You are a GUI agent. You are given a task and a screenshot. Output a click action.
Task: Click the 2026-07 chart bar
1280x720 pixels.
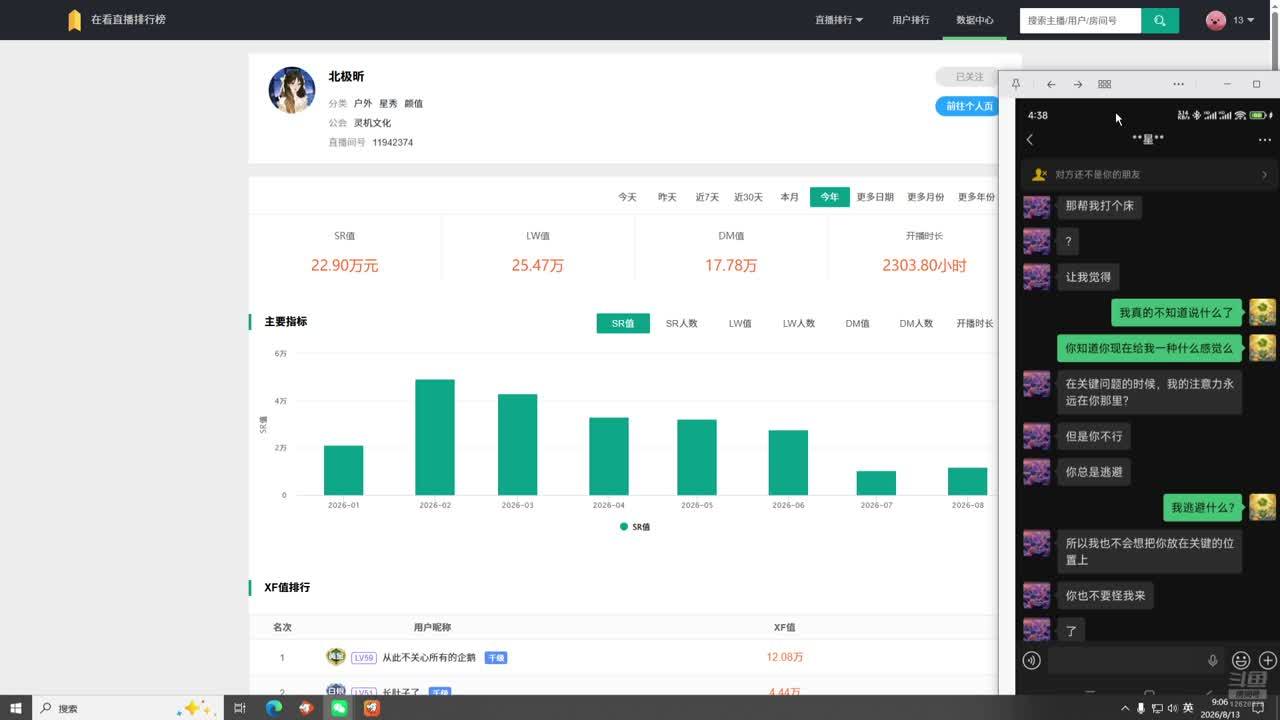[876, 483]
